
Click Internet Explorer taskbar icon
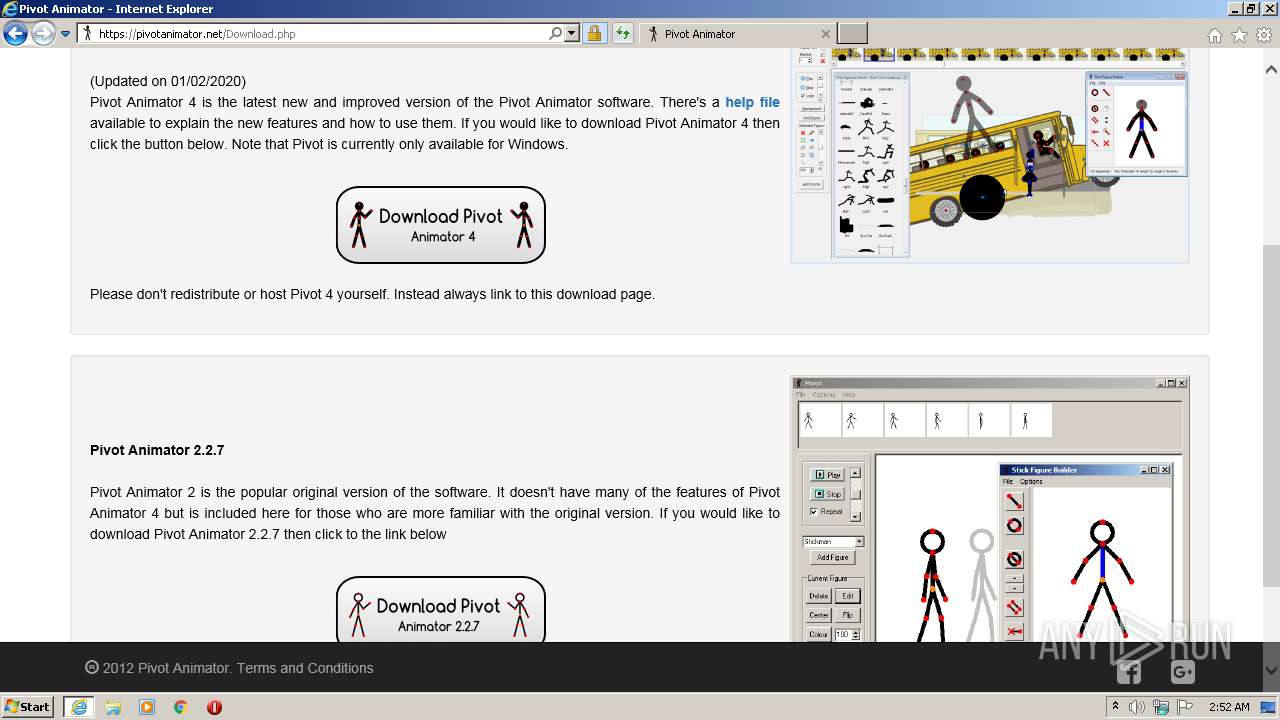click(x=79, y=706)
